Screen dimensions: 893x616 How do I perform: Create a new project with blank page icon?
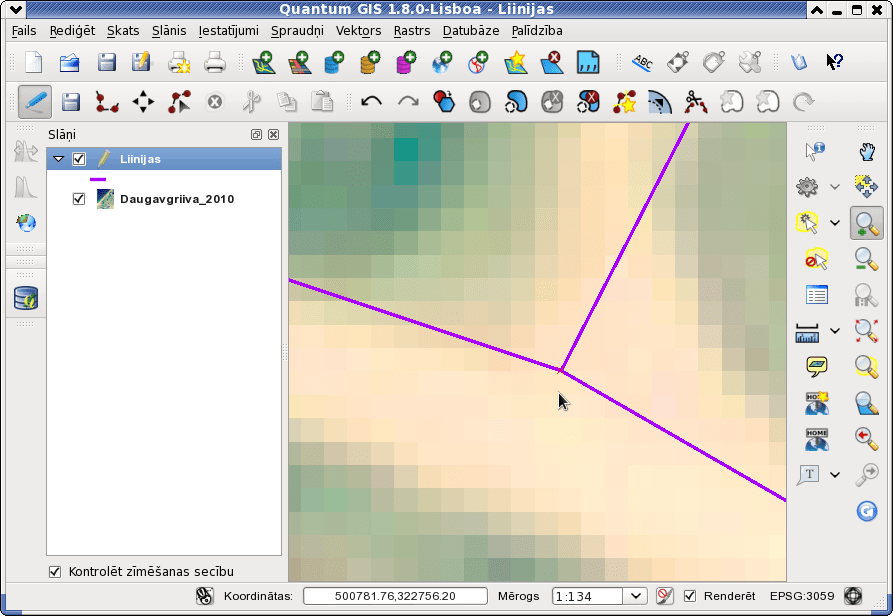tap(34, 62)
